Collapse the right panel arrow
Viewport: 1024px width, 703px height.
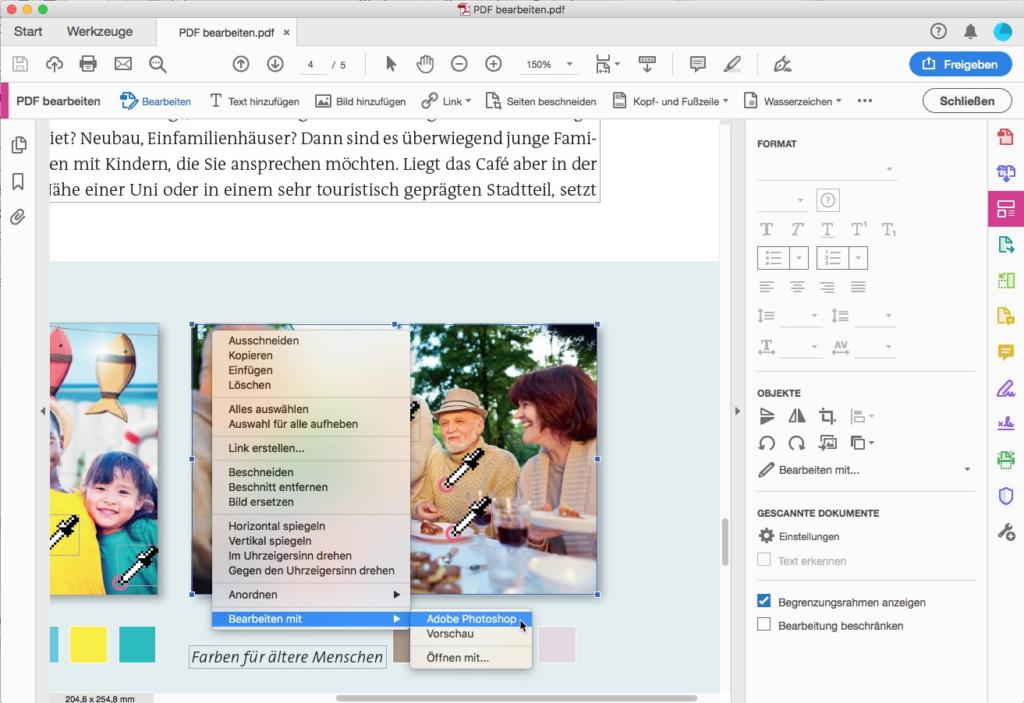click(x=738, y=411)
